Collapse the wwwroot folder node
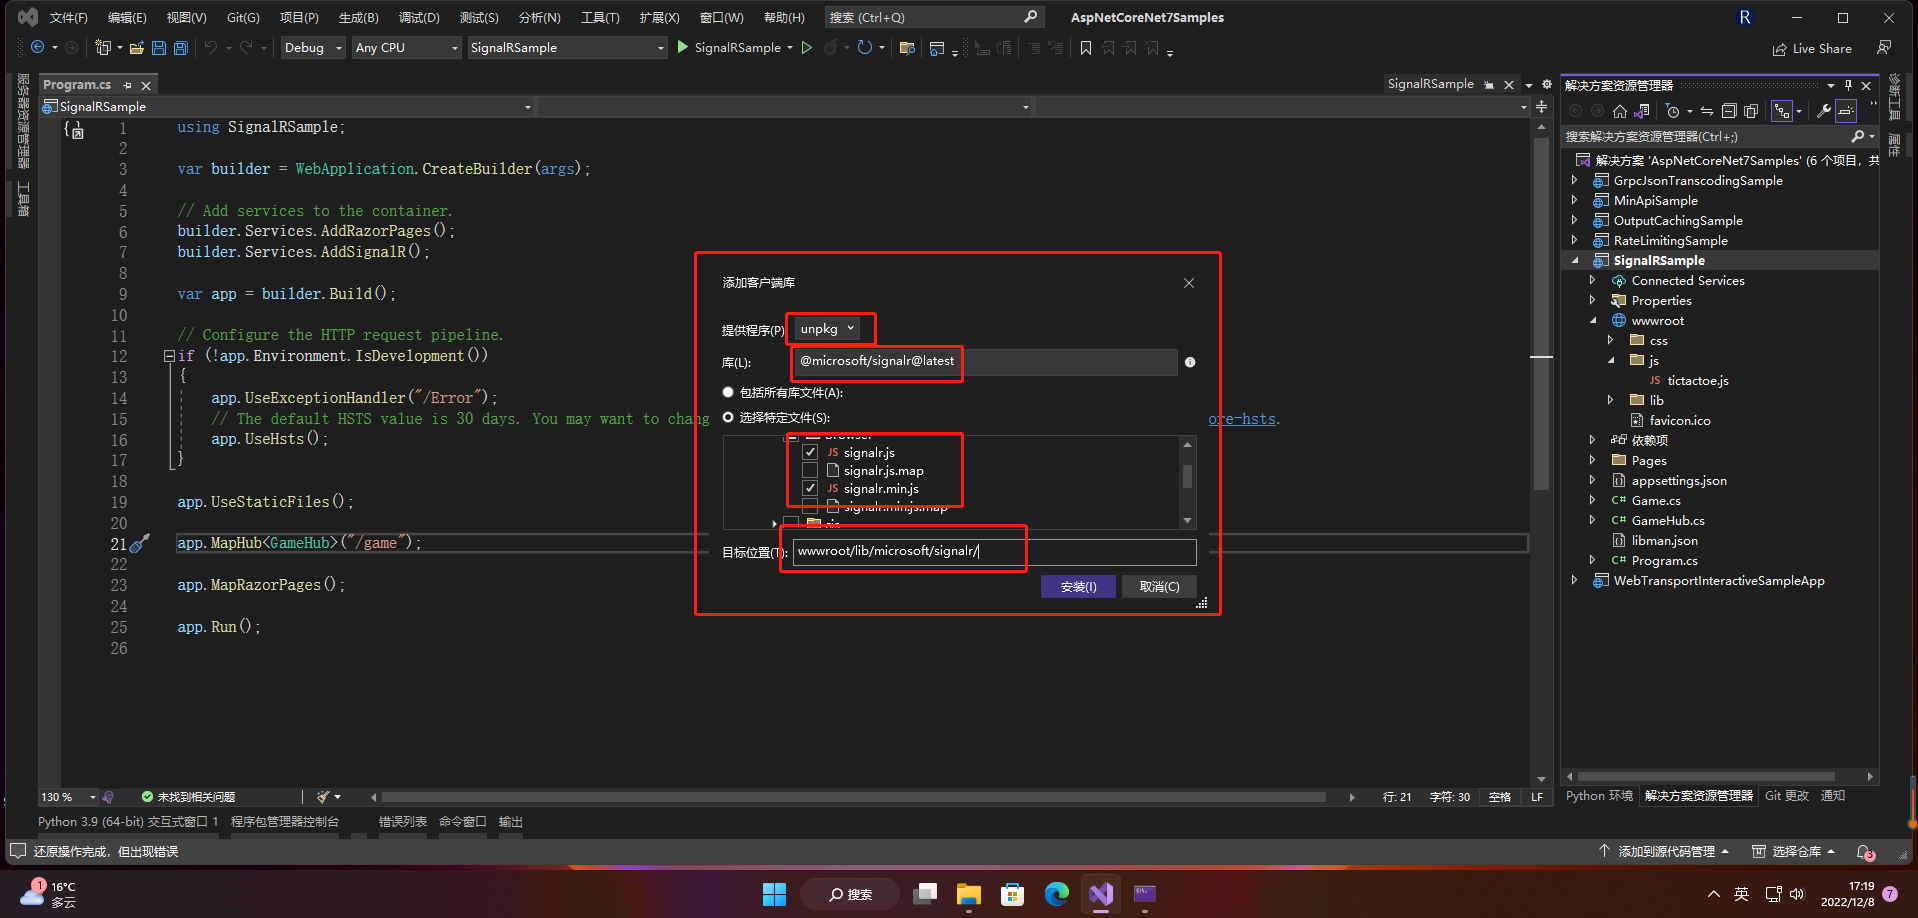The width and height of the screenshot is (1918, 918). click(1593, 321)
